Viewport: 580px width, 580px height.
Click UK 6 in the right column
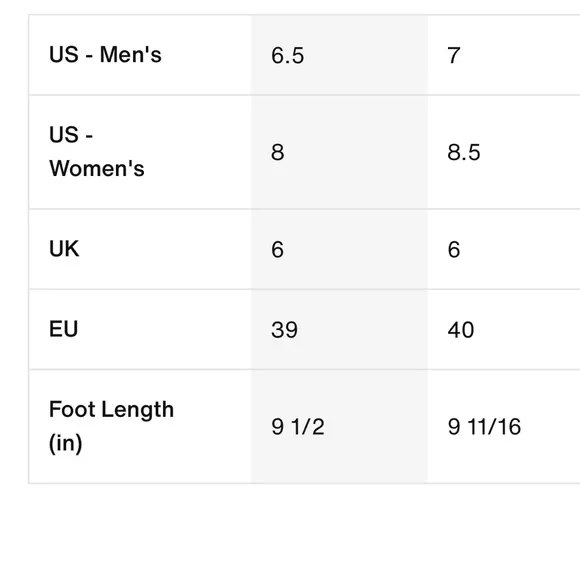coord(504,249)
